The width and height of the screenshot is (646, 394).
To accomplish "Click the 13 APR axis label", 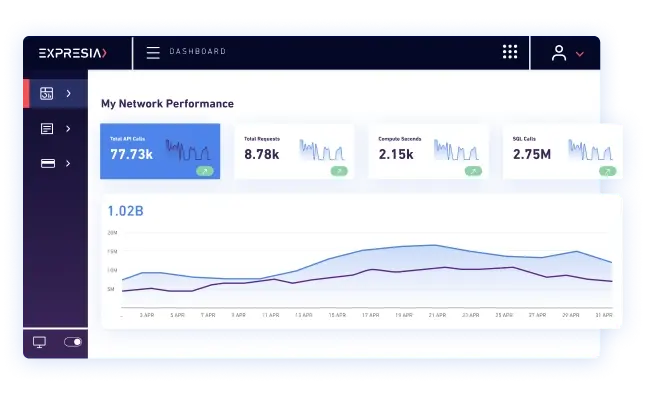I will pyautogui.click(x=304, y=315).
